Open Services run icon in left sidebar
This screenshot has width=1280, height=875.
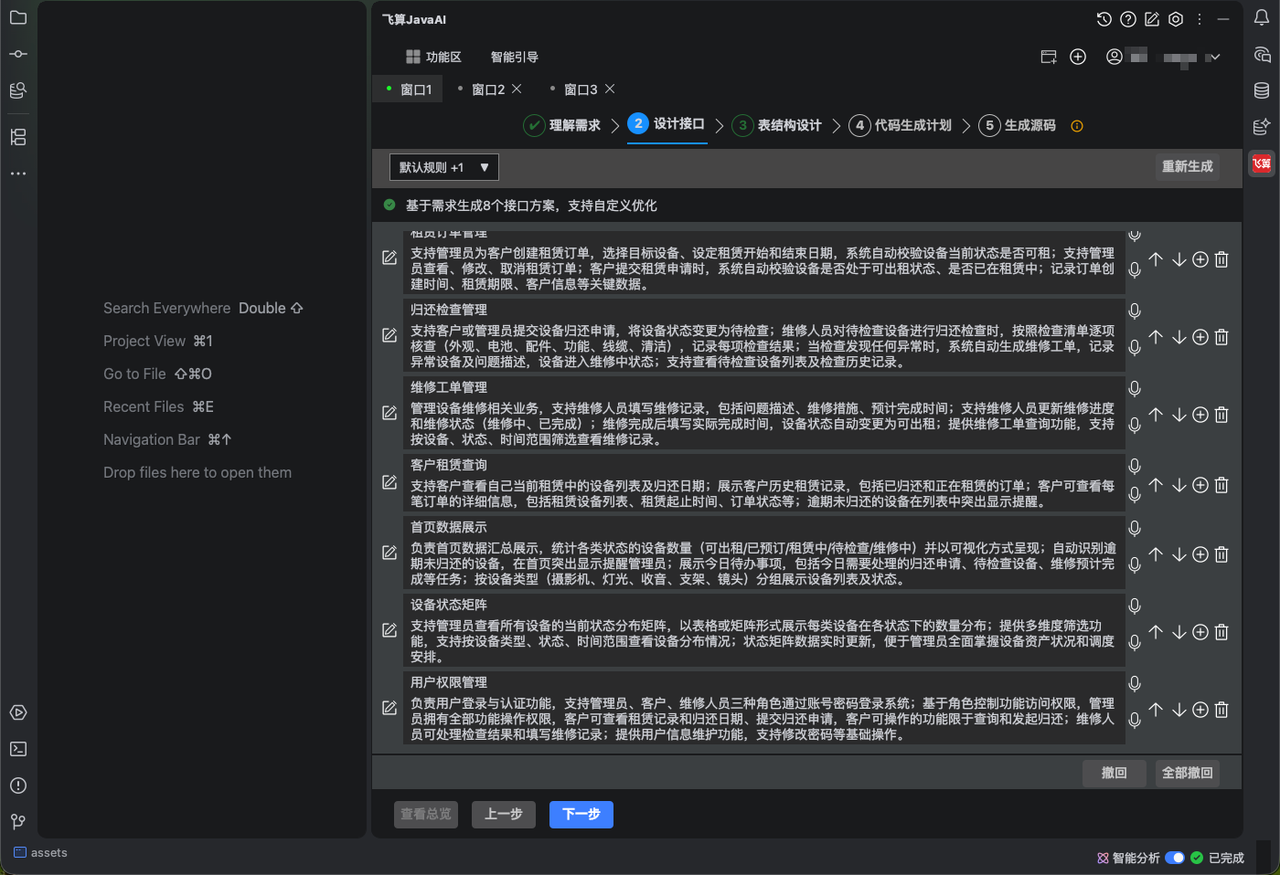18,713
